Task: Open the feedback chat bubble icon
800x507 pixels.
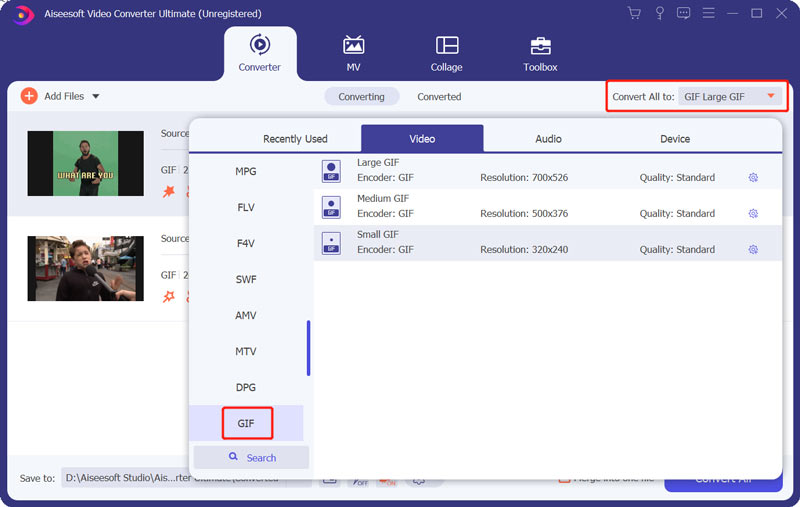Action: pos(683,13)
